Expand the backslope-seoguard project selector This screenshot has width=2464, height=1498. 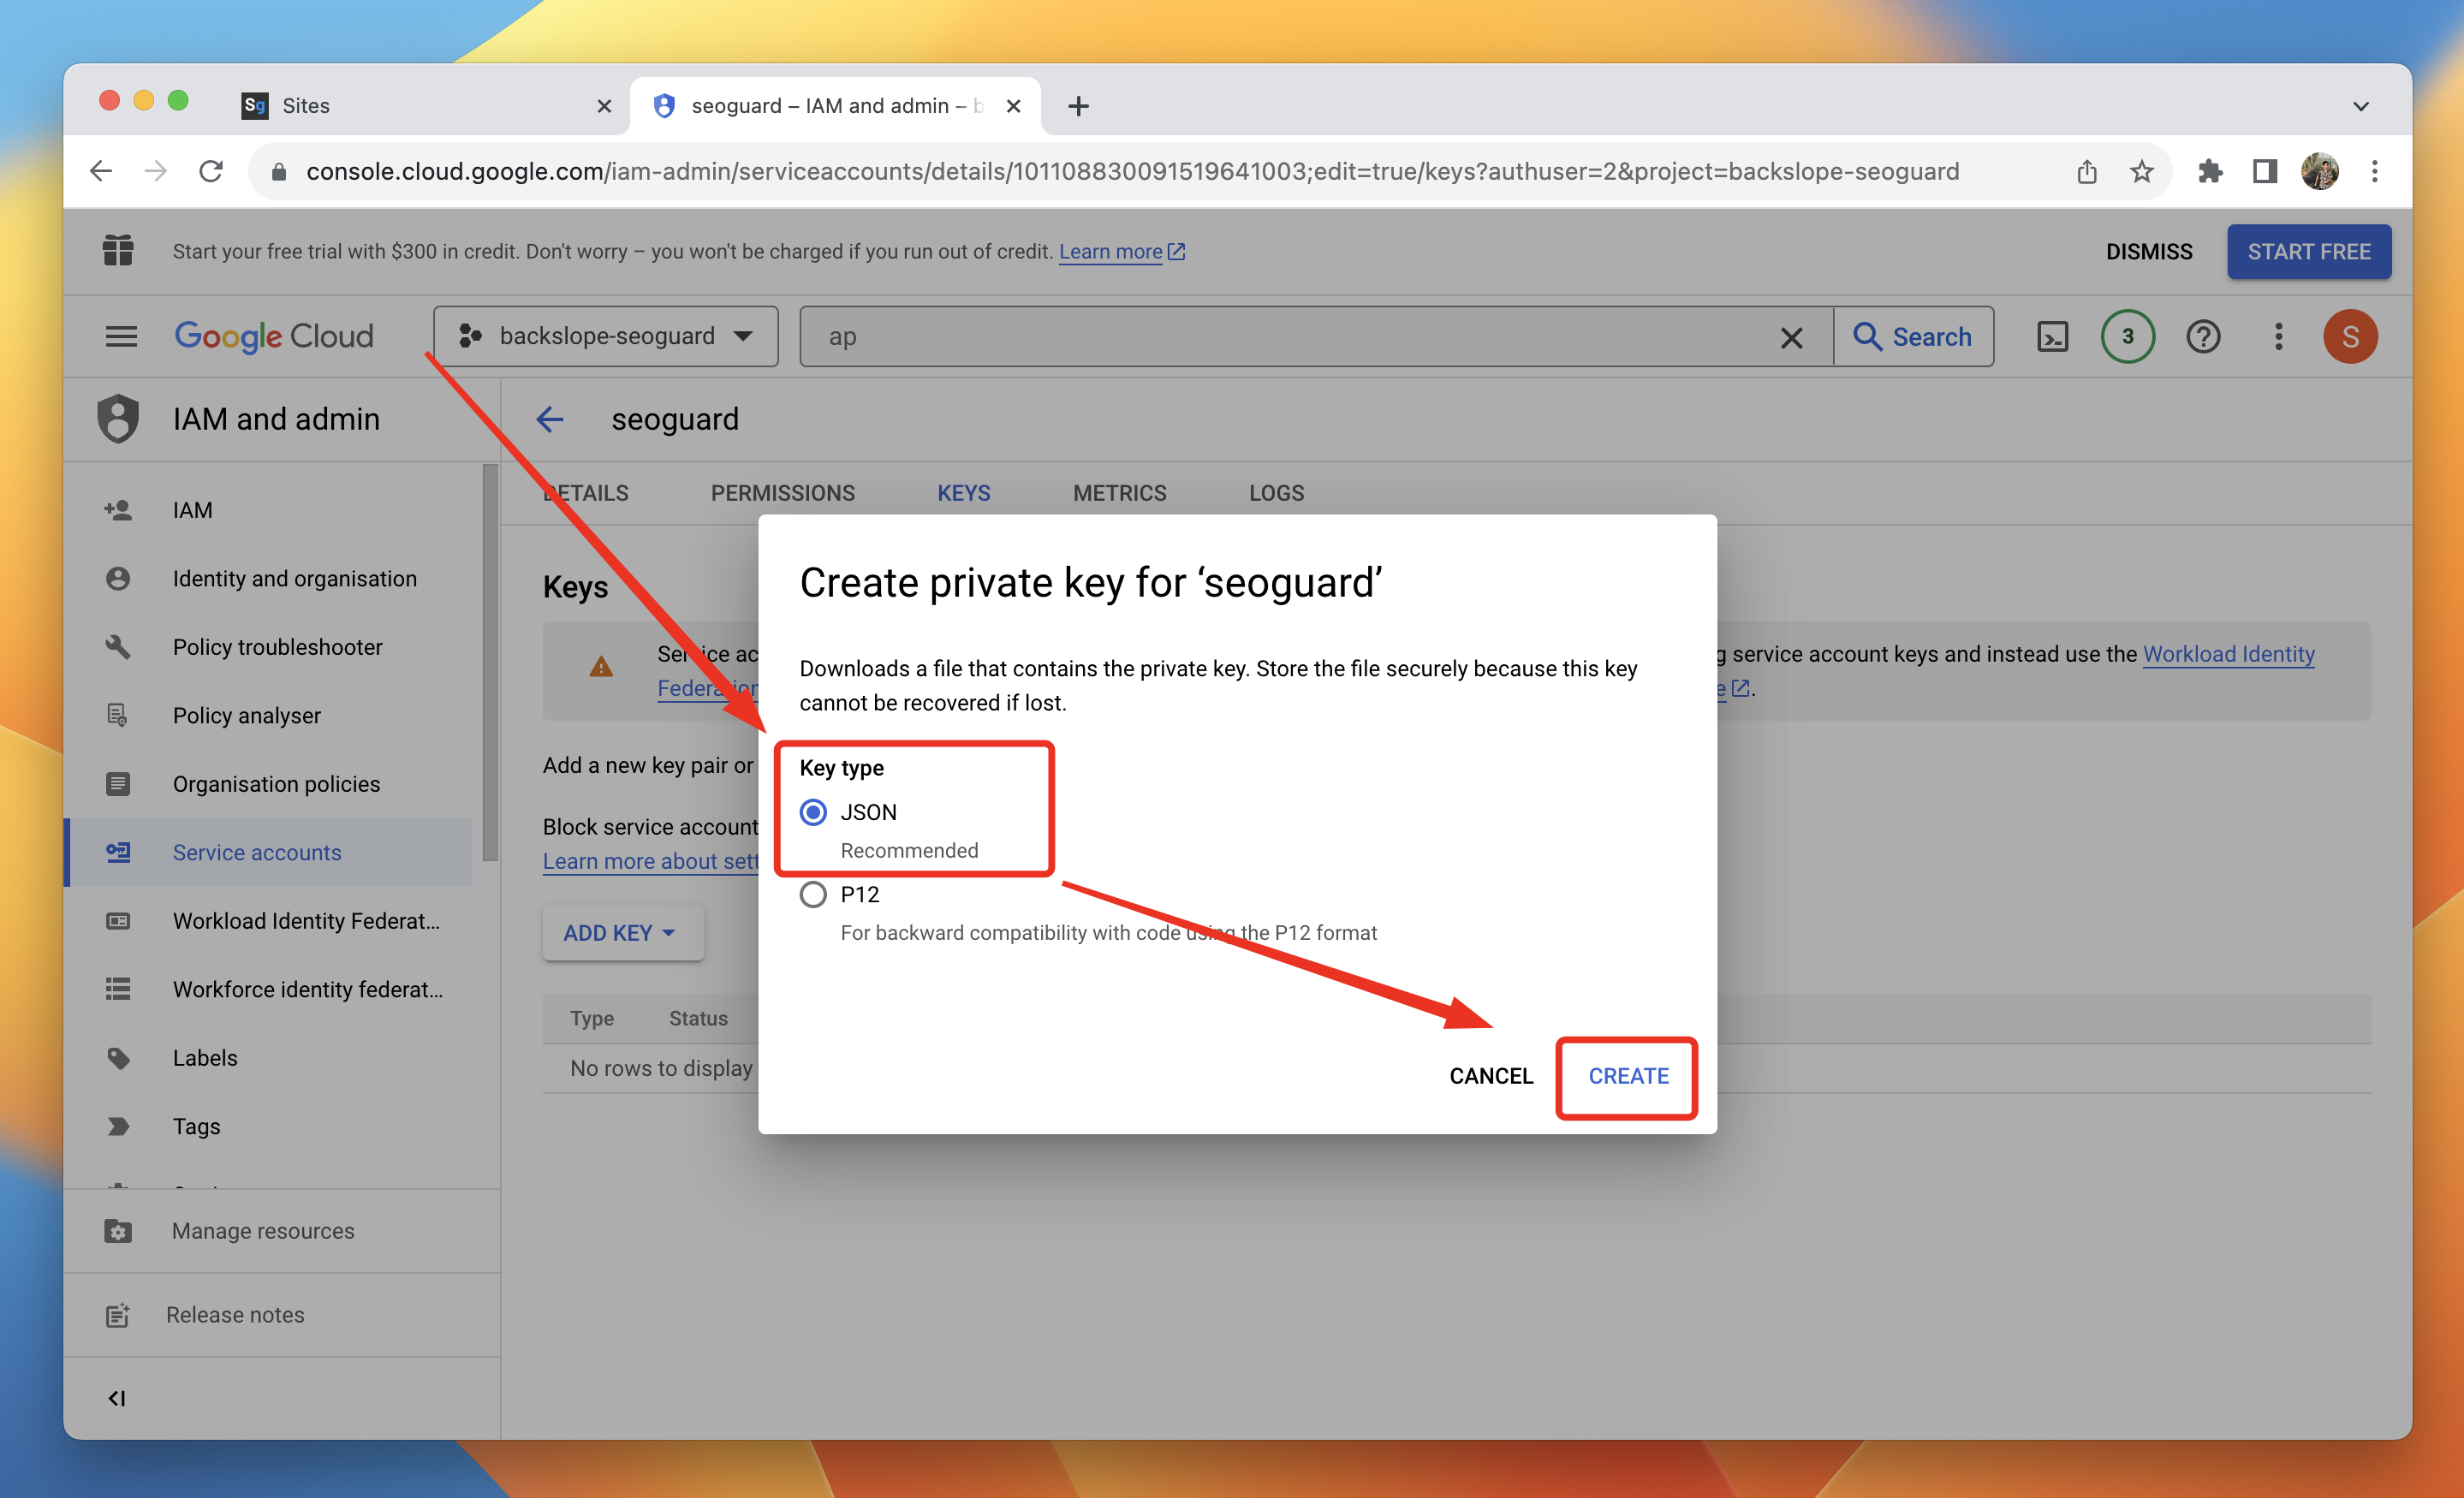606,337
